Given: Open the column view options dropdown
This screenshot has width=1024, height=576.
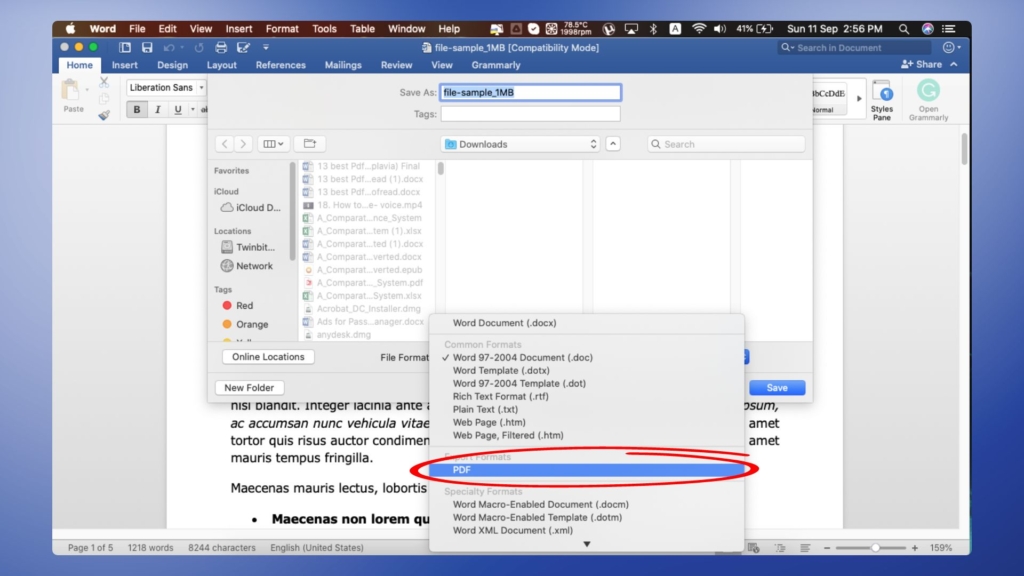Looking at the screenshot, I should point(273,144).
